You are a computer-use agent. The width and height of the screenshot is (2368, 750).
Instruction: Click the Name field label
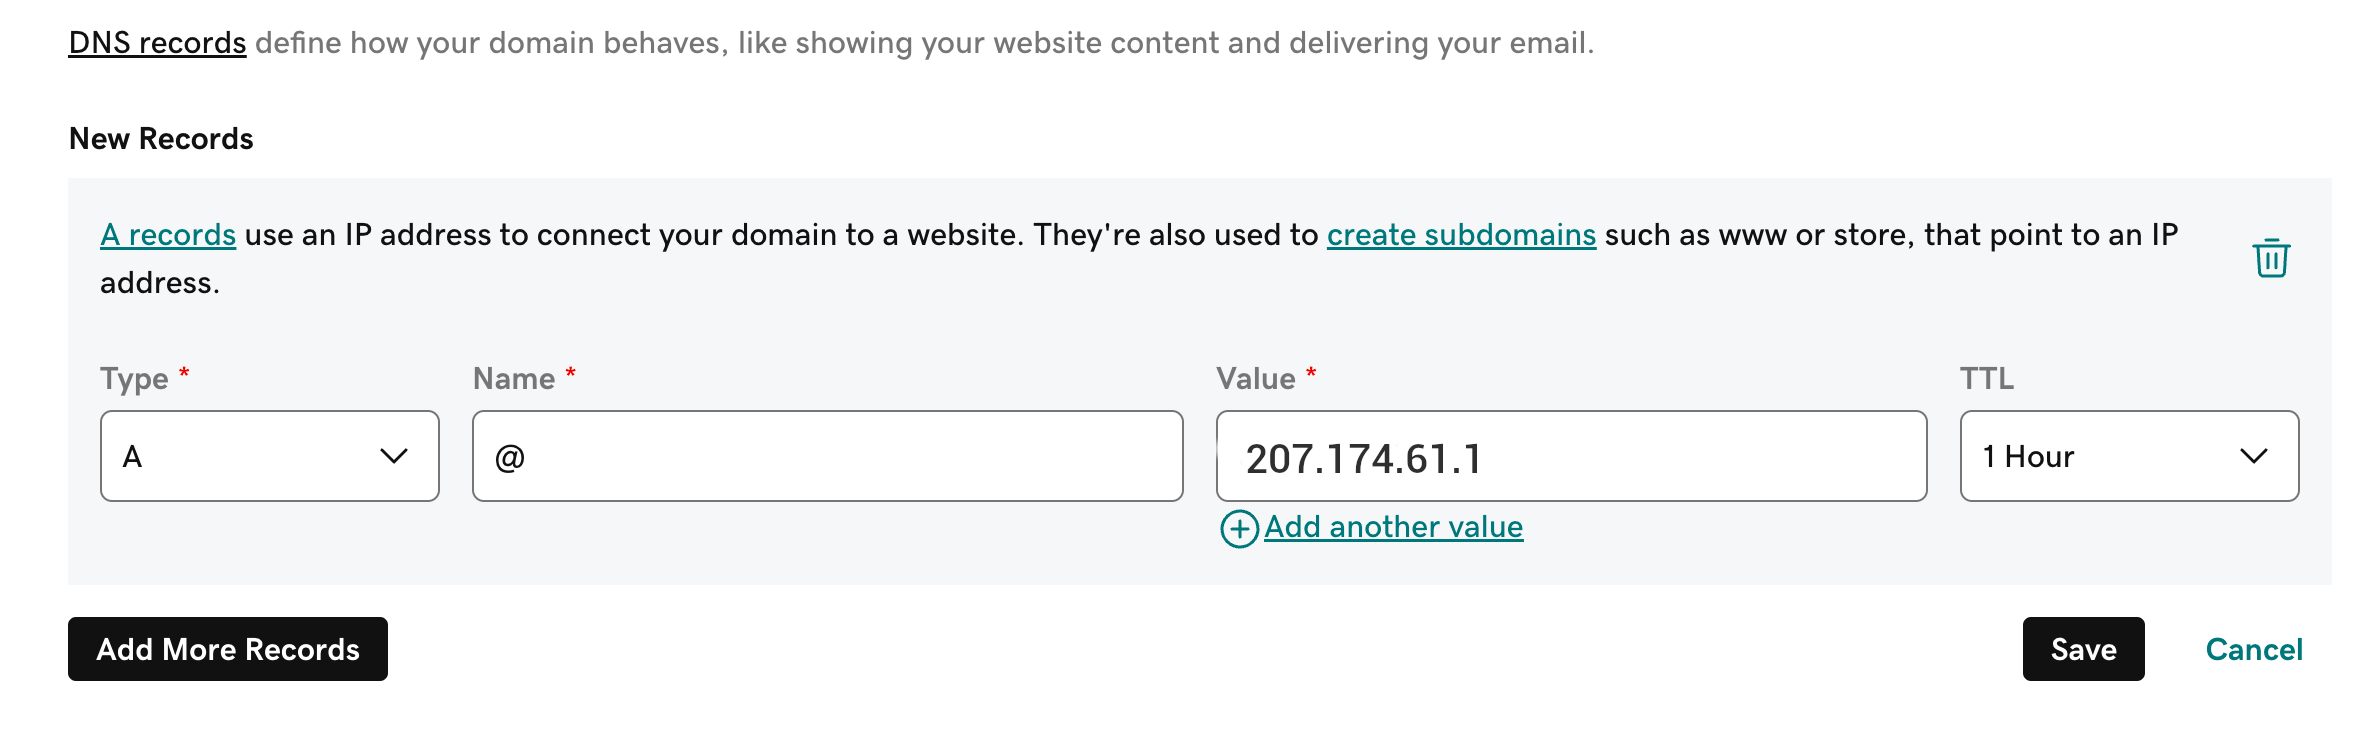pyautogui.click(x=514, y=379)
